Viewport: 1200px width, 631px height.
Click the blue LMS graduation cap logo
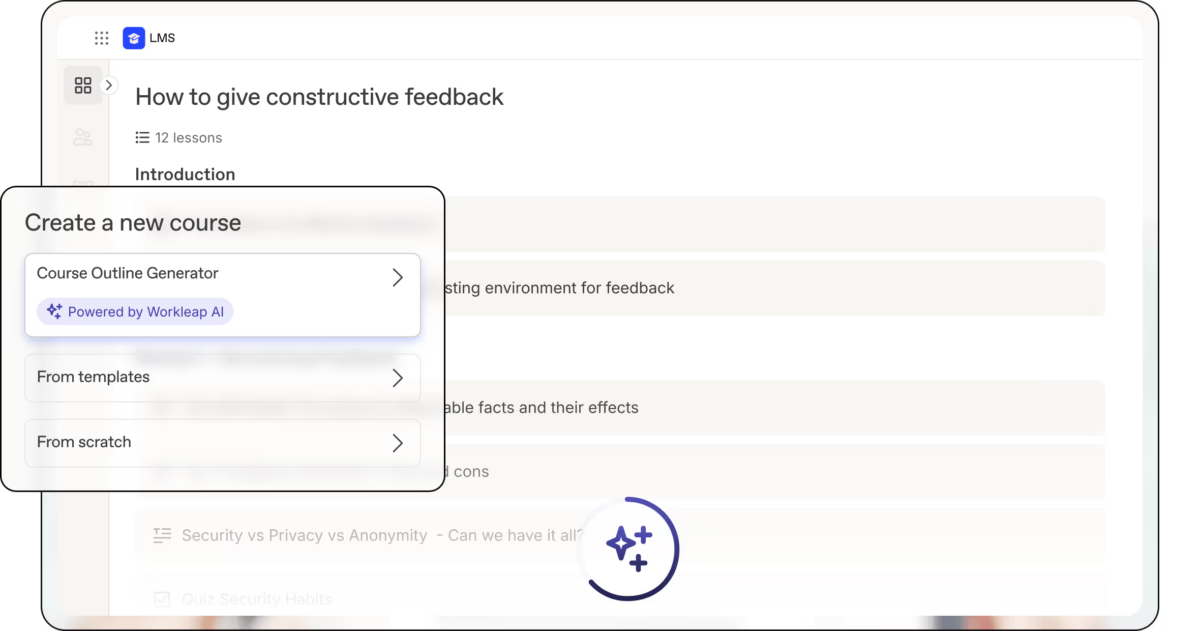pos(134,38)
